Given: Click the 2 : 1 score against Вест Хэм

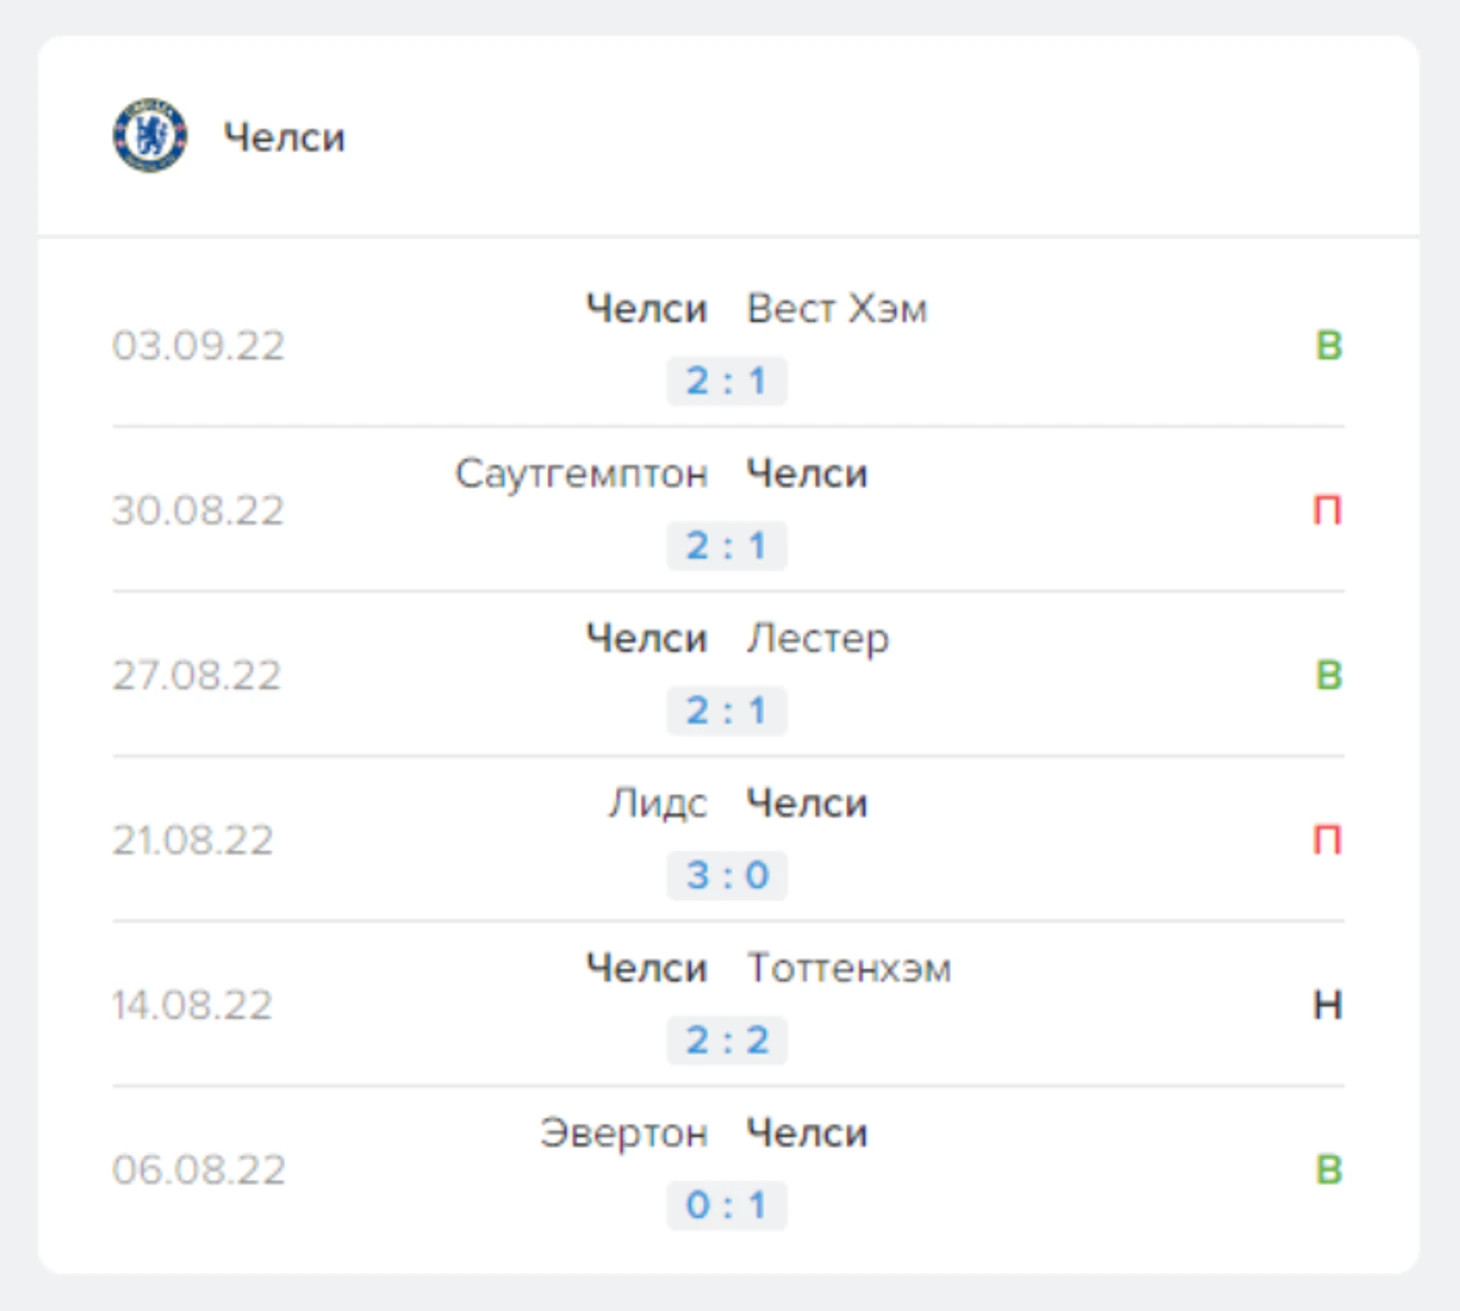Looking at the screenshot, I should point(727,381).
